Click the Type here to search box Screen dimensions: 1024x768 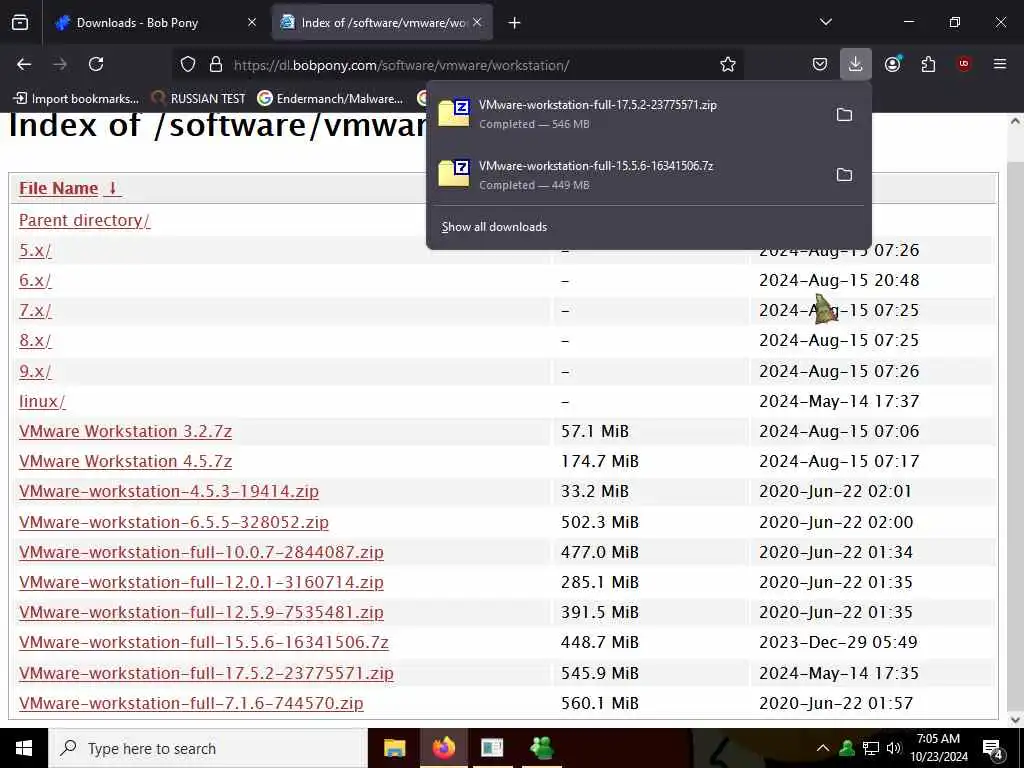tap(208, 748)
